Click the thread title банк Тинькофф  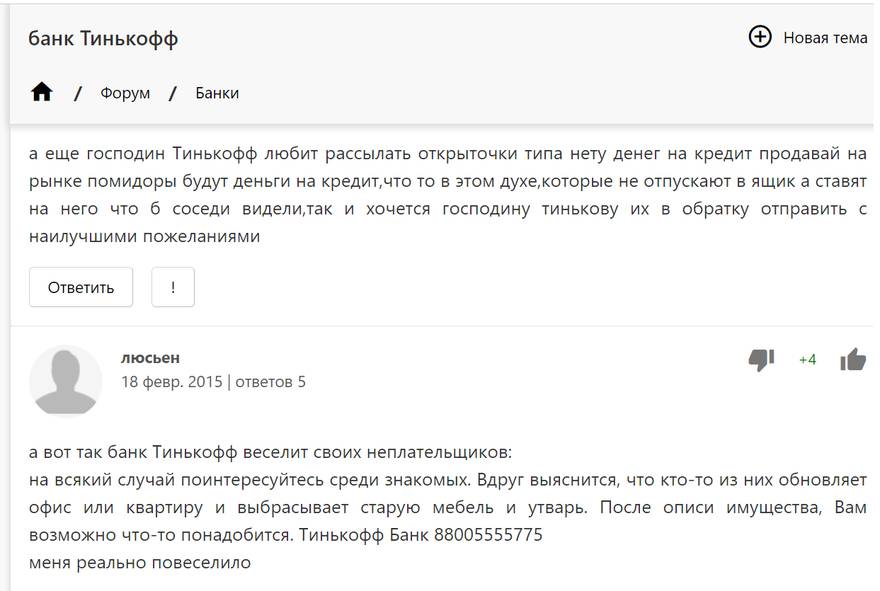pos(103,39)
